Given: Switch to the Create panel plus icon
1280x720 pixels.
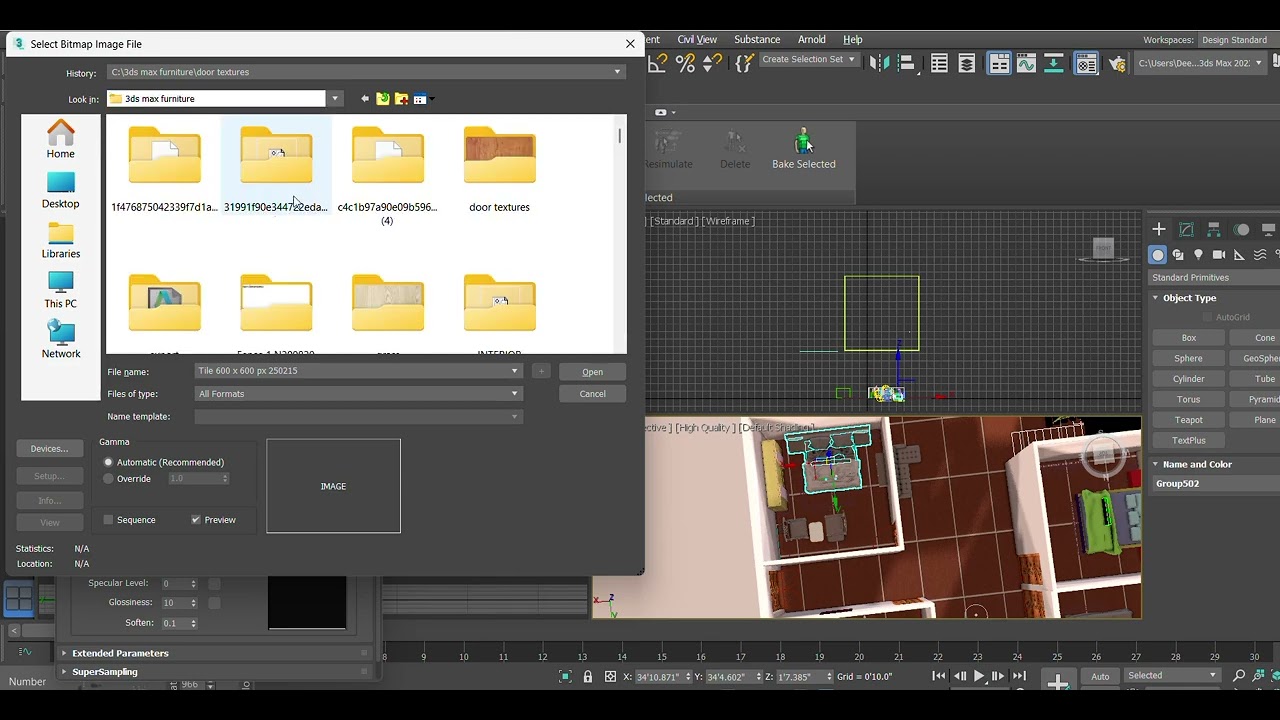Looking at the screenshot, I should tap(1159, 230).
